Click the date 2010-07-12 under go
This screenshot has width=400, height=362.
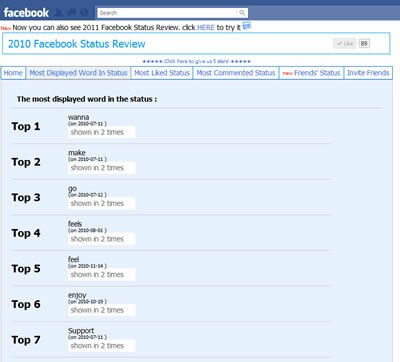pyautogui.click(x=87, y=195)
